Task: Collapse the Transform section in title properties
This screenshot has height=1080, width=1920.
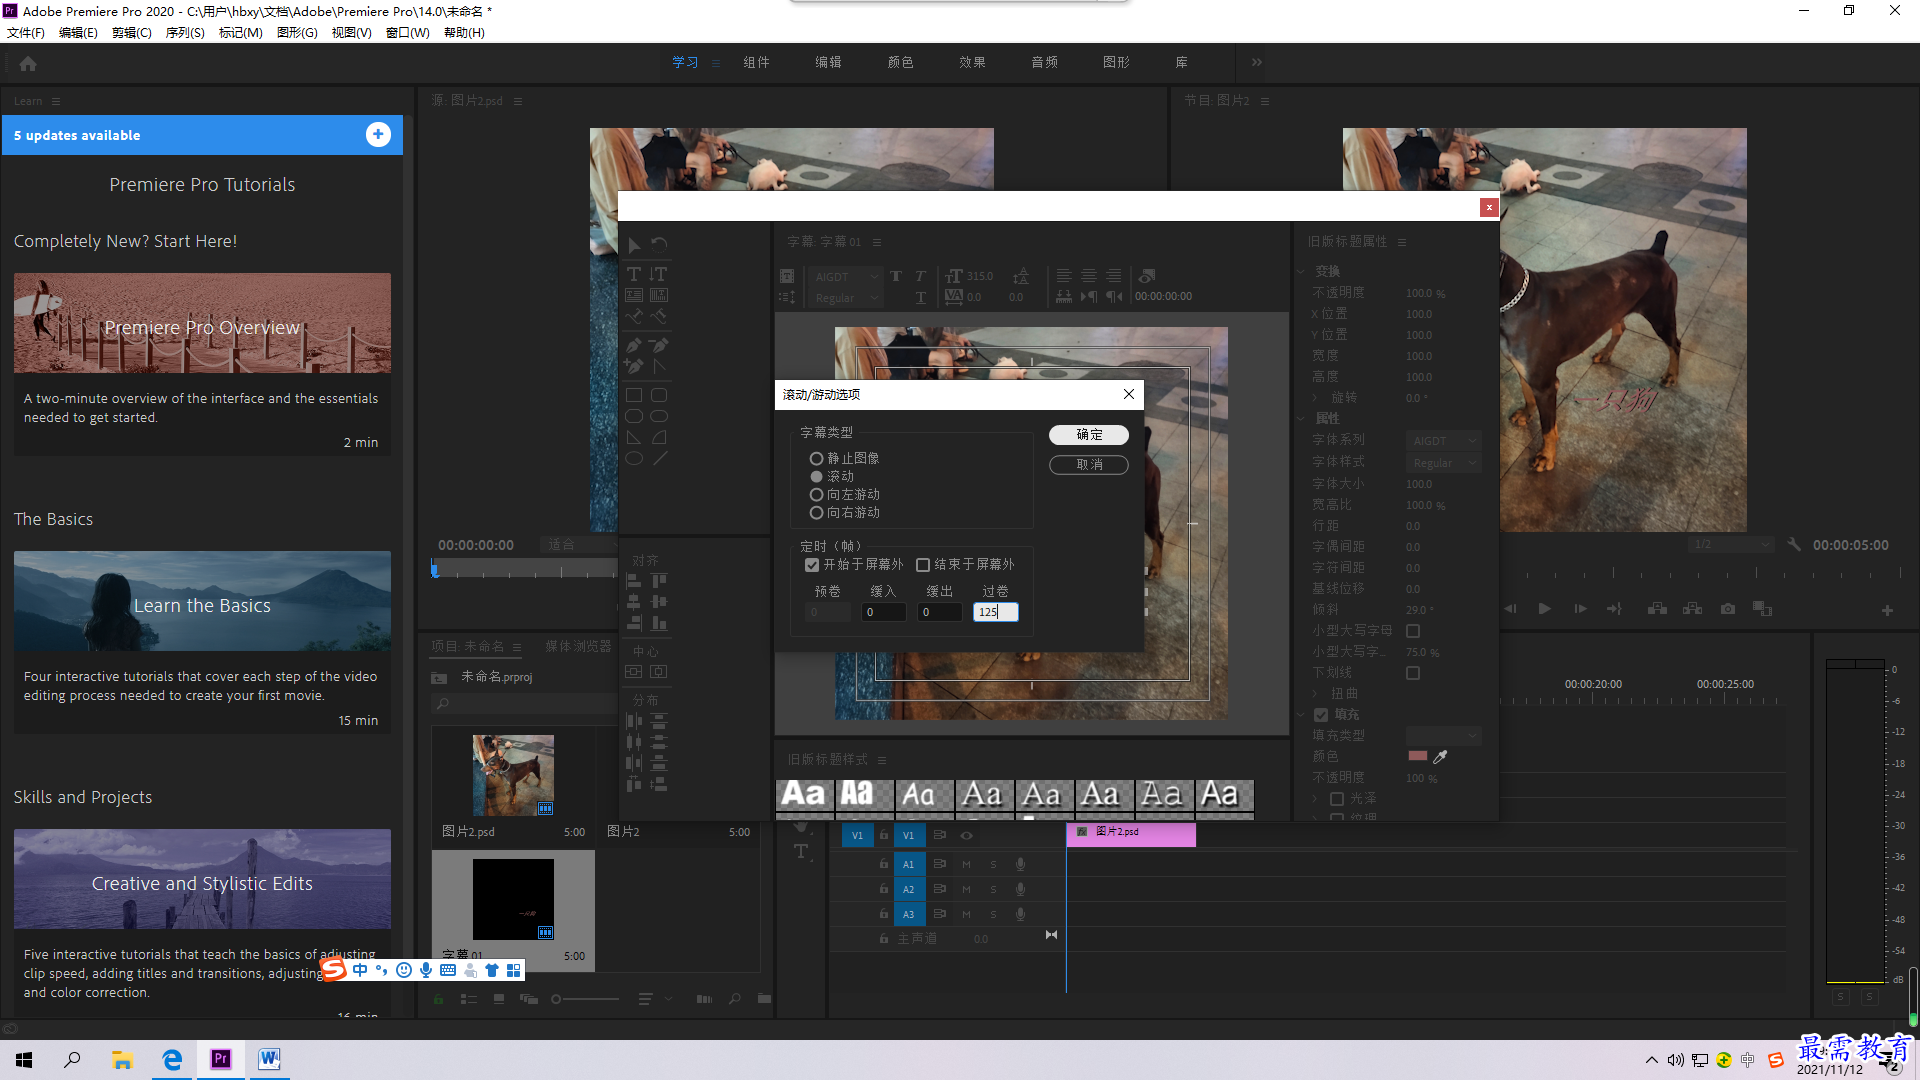Action: [1302, 272]
